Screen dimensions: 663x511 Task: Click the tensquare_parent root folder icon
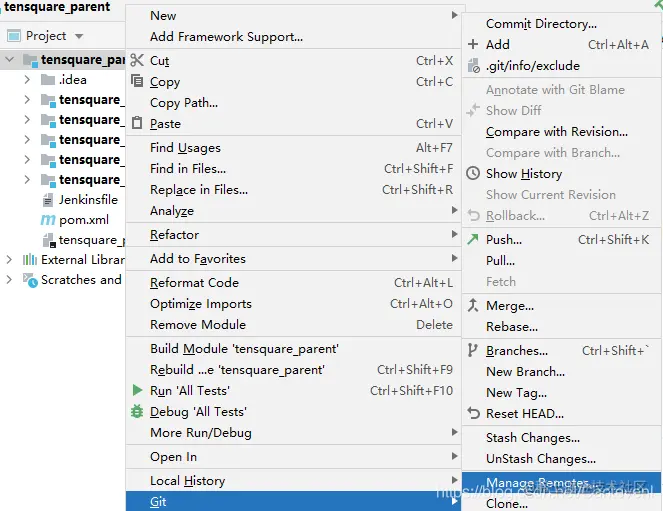30,60
